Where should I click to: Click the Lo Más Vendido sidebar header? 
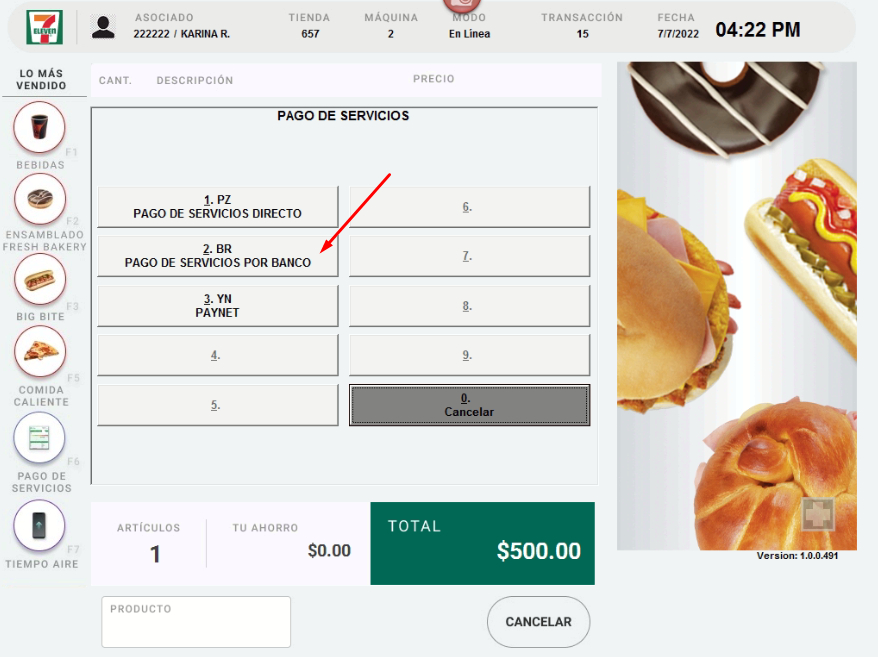coord(41,80)
